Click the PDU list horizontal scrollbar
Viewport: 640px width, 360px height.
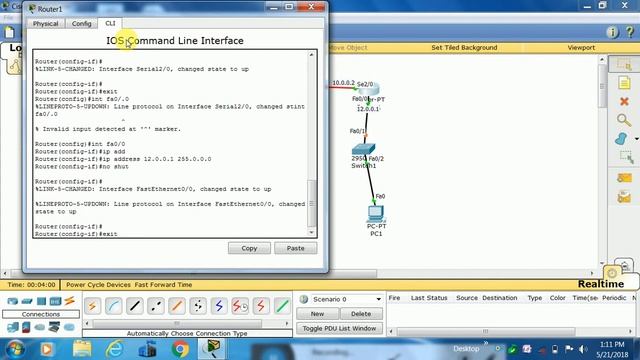(x=486, y=331)
